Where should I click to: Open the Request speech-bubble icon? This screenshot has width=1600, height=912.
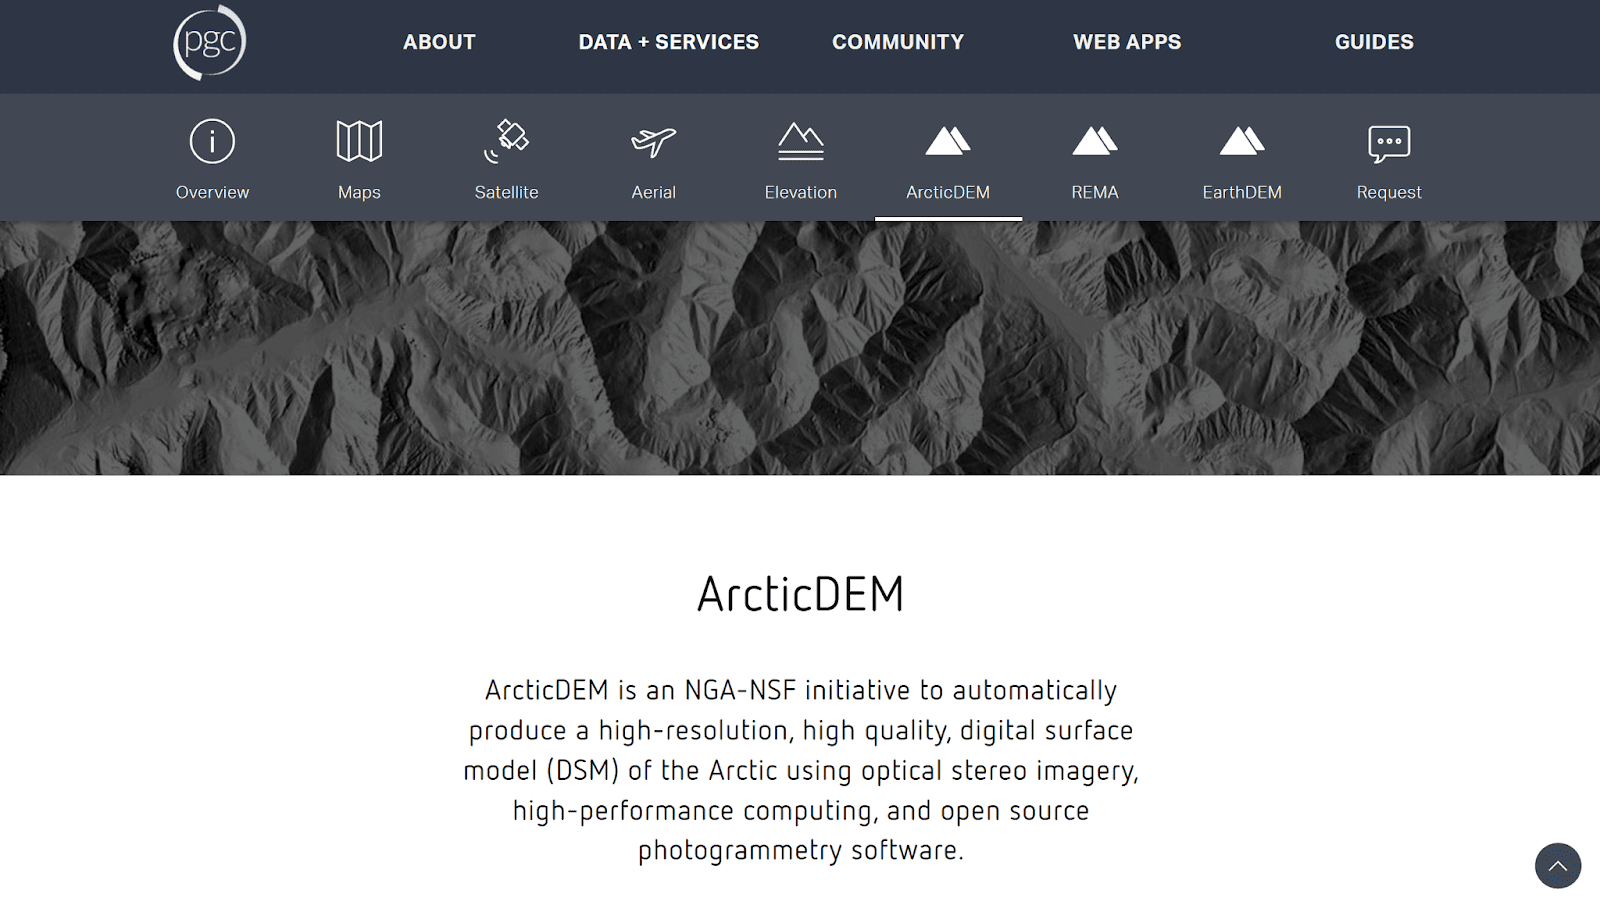tap(1389, 143)
